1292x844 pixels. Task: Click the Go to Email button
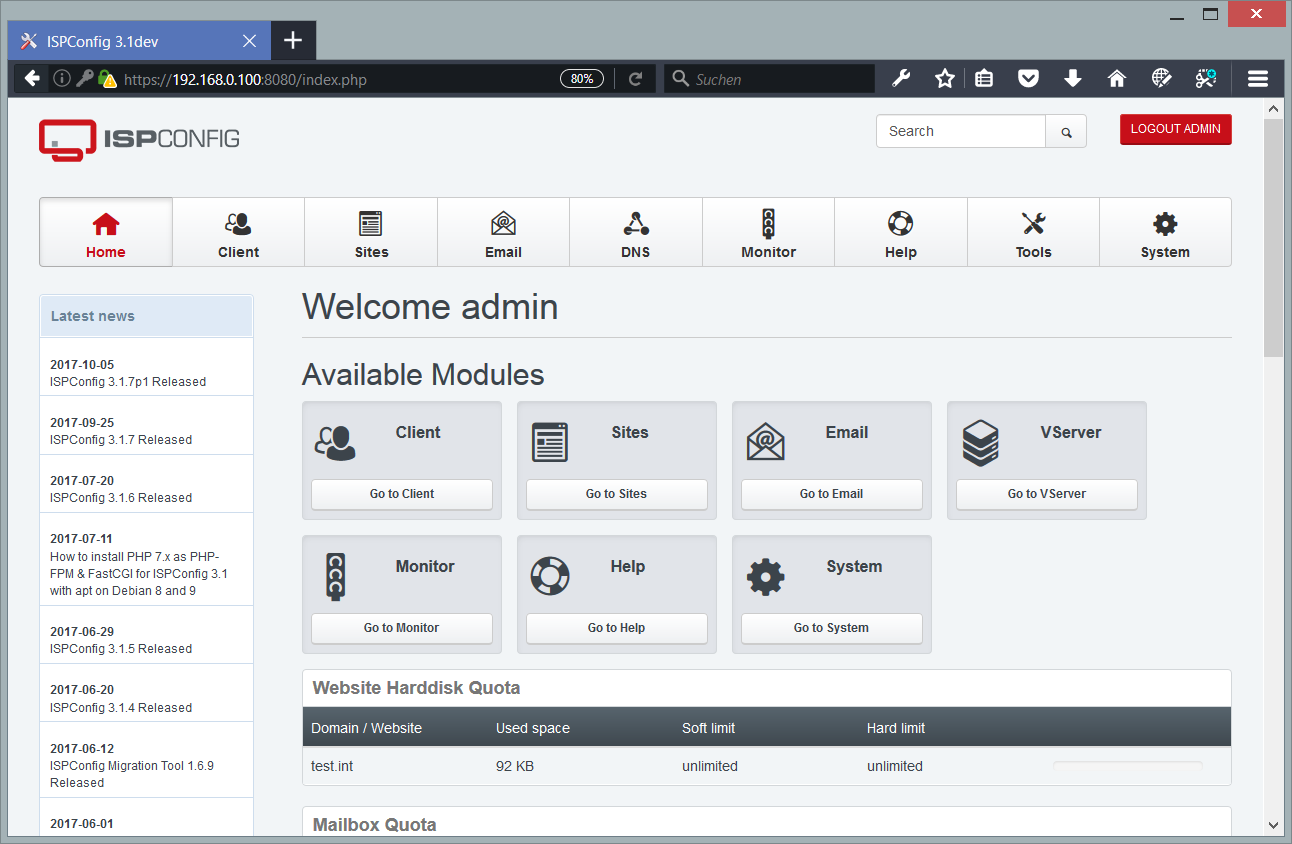tap(832, 494)
